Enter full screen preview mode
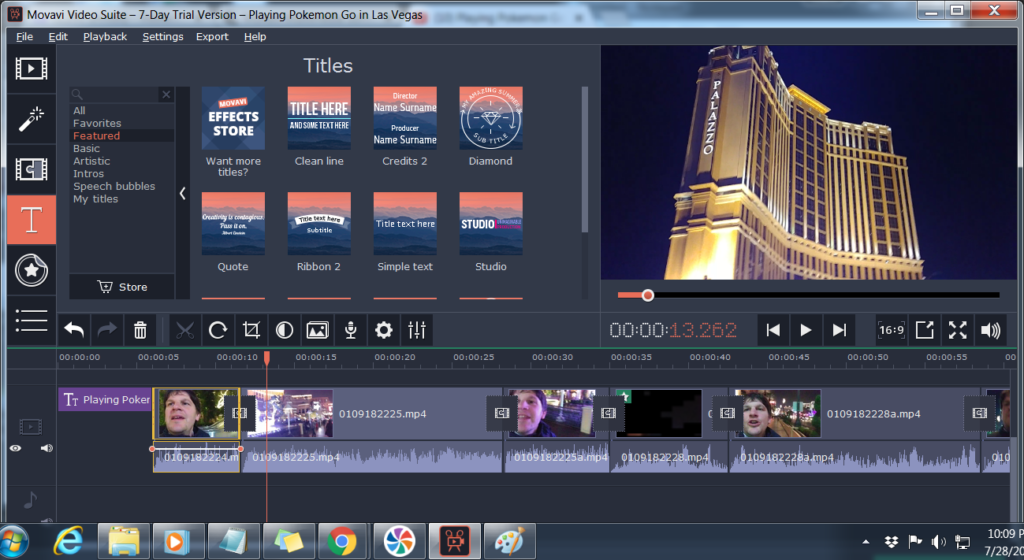The image size is (1024, 560). point(957,330)
